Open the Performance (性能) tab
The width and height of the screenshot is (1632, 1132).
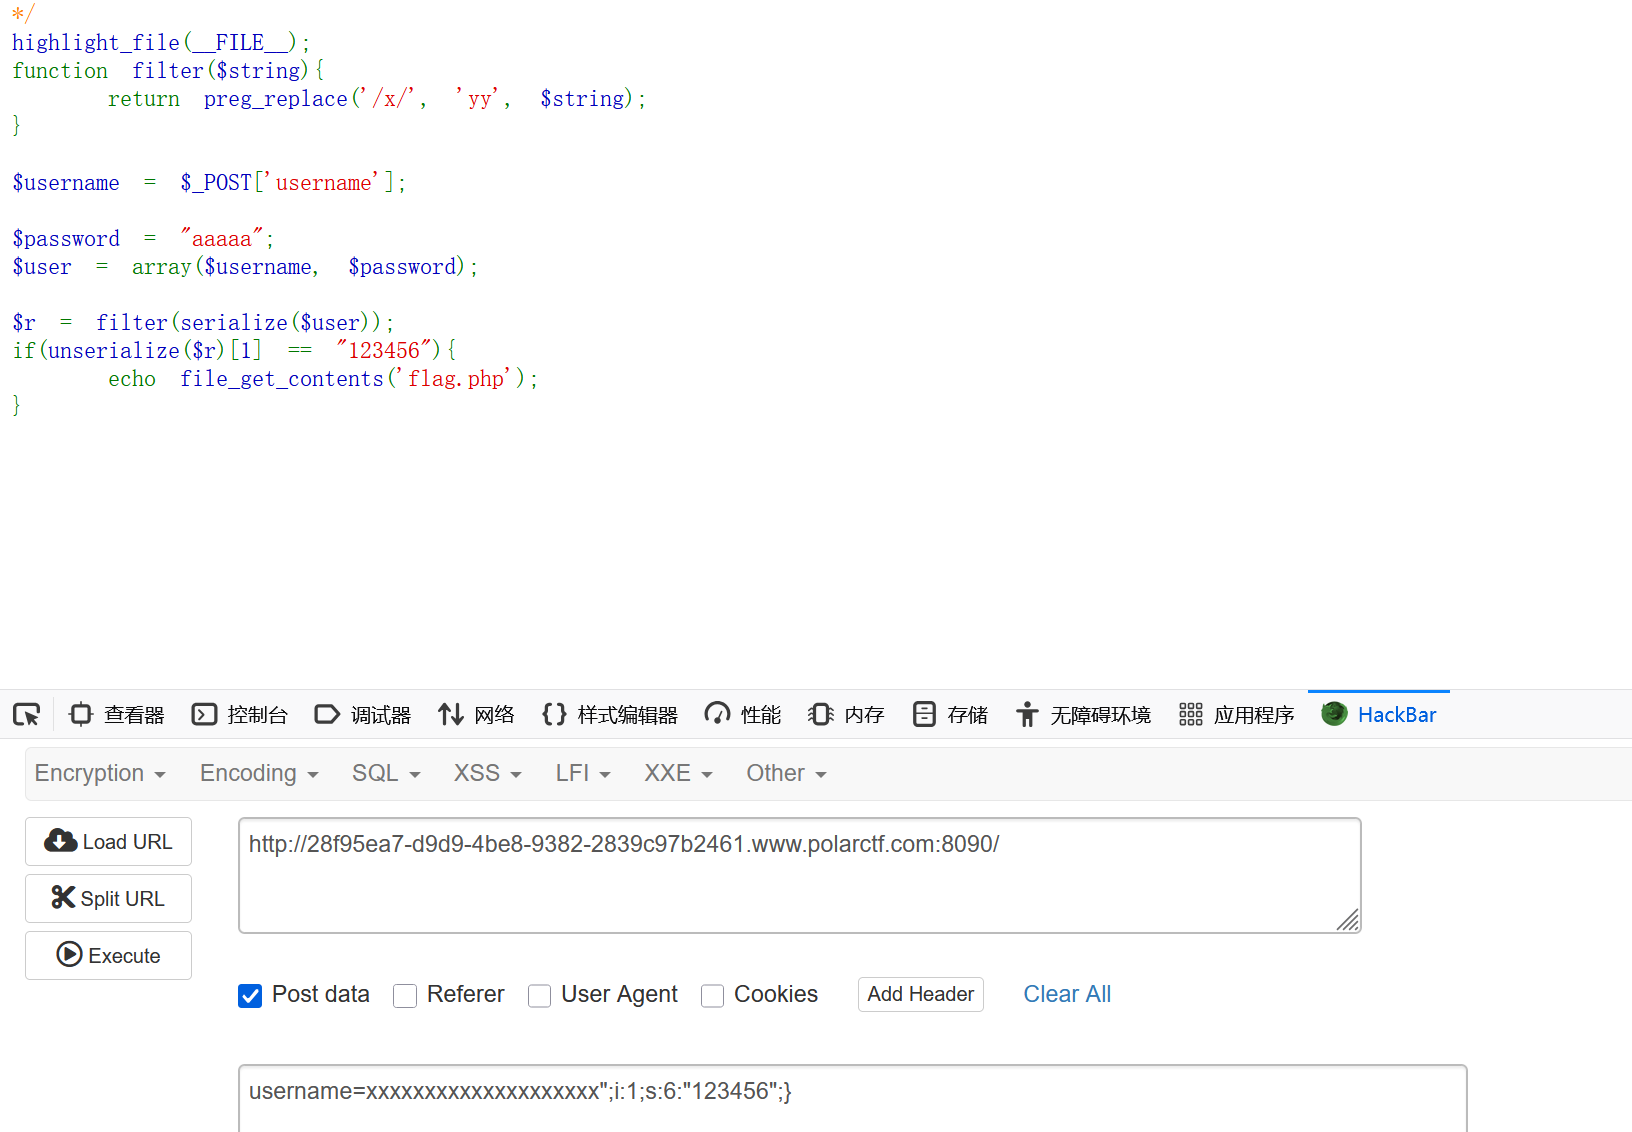[743, 714]
